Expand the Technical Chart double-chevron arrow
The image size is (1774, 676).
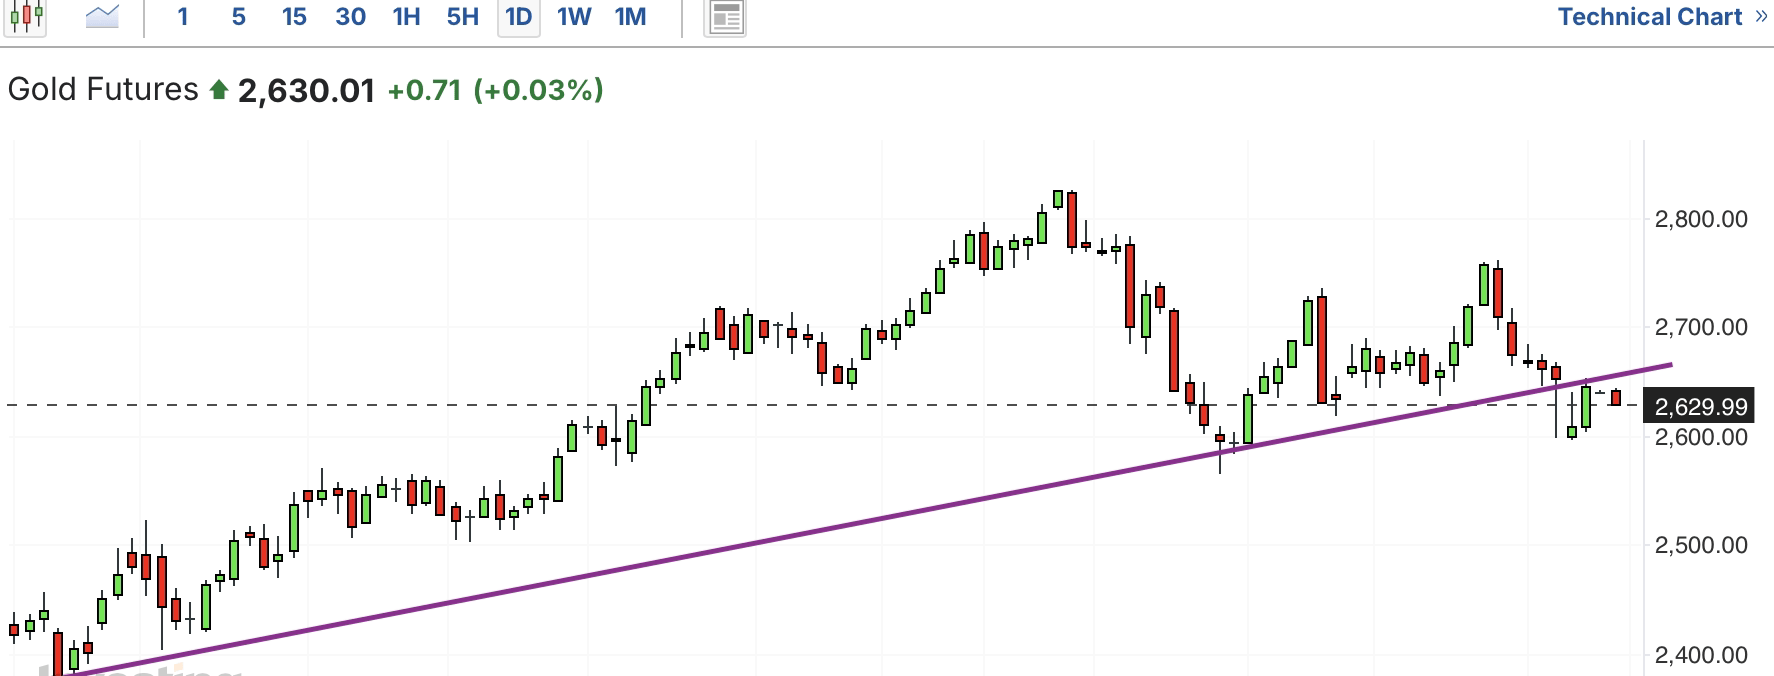[x=1761, y=17]
